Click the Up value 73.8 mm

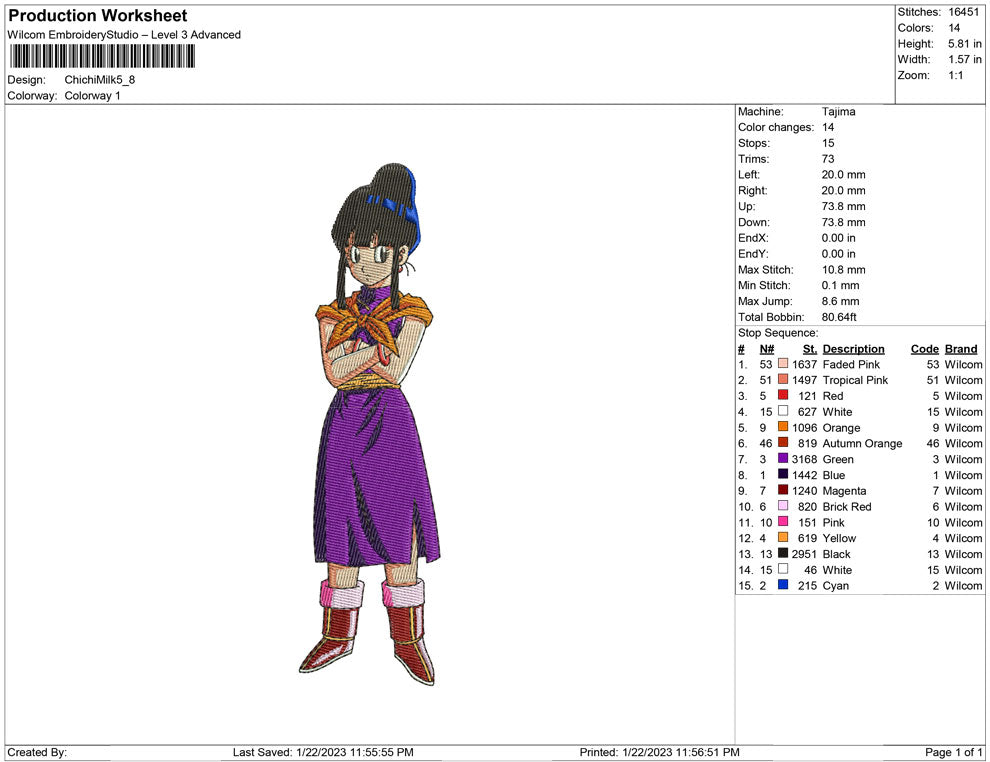(844, 206)
